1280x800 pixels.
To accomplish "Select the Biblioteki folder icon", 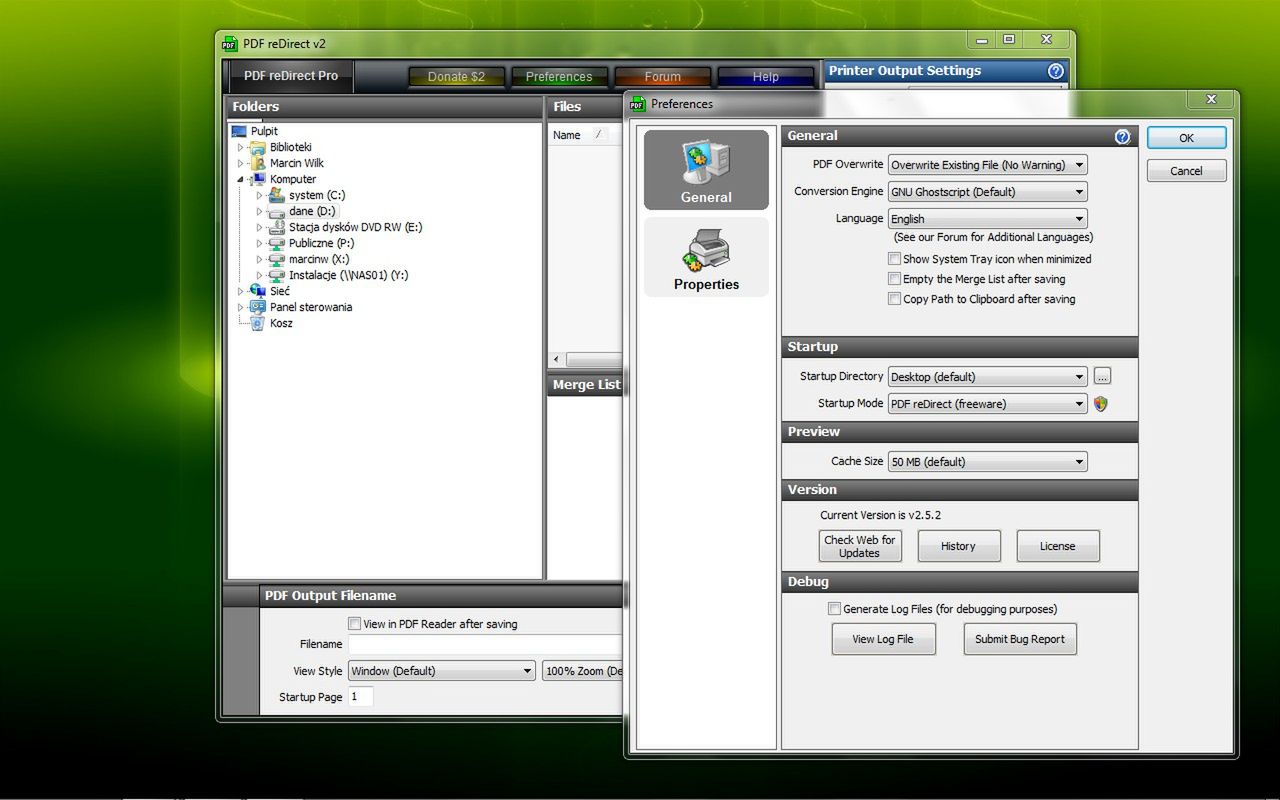I will [258, 147].
